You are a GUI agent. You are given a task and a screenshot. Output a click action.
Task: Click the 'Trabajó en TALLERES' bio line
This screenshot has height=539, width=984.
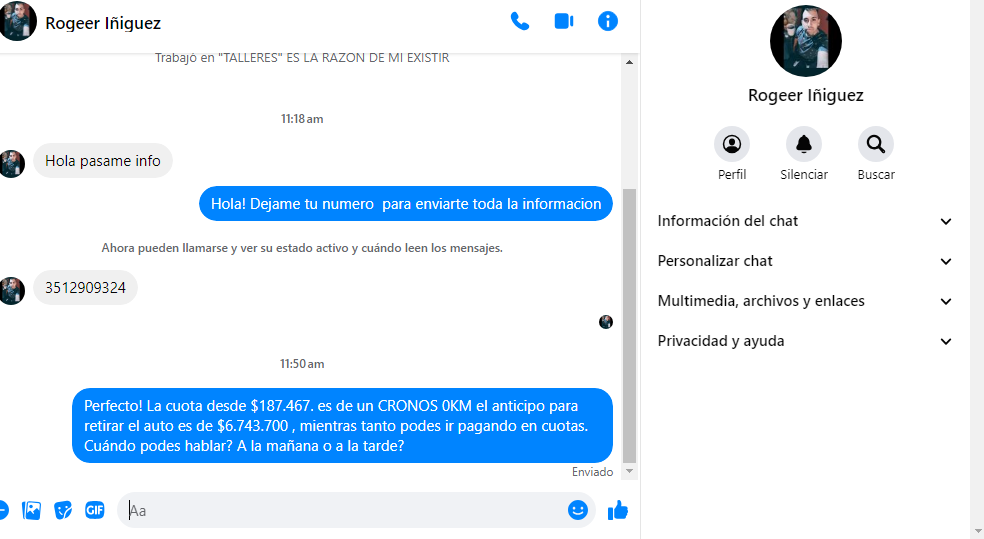(x=302, y=58)
